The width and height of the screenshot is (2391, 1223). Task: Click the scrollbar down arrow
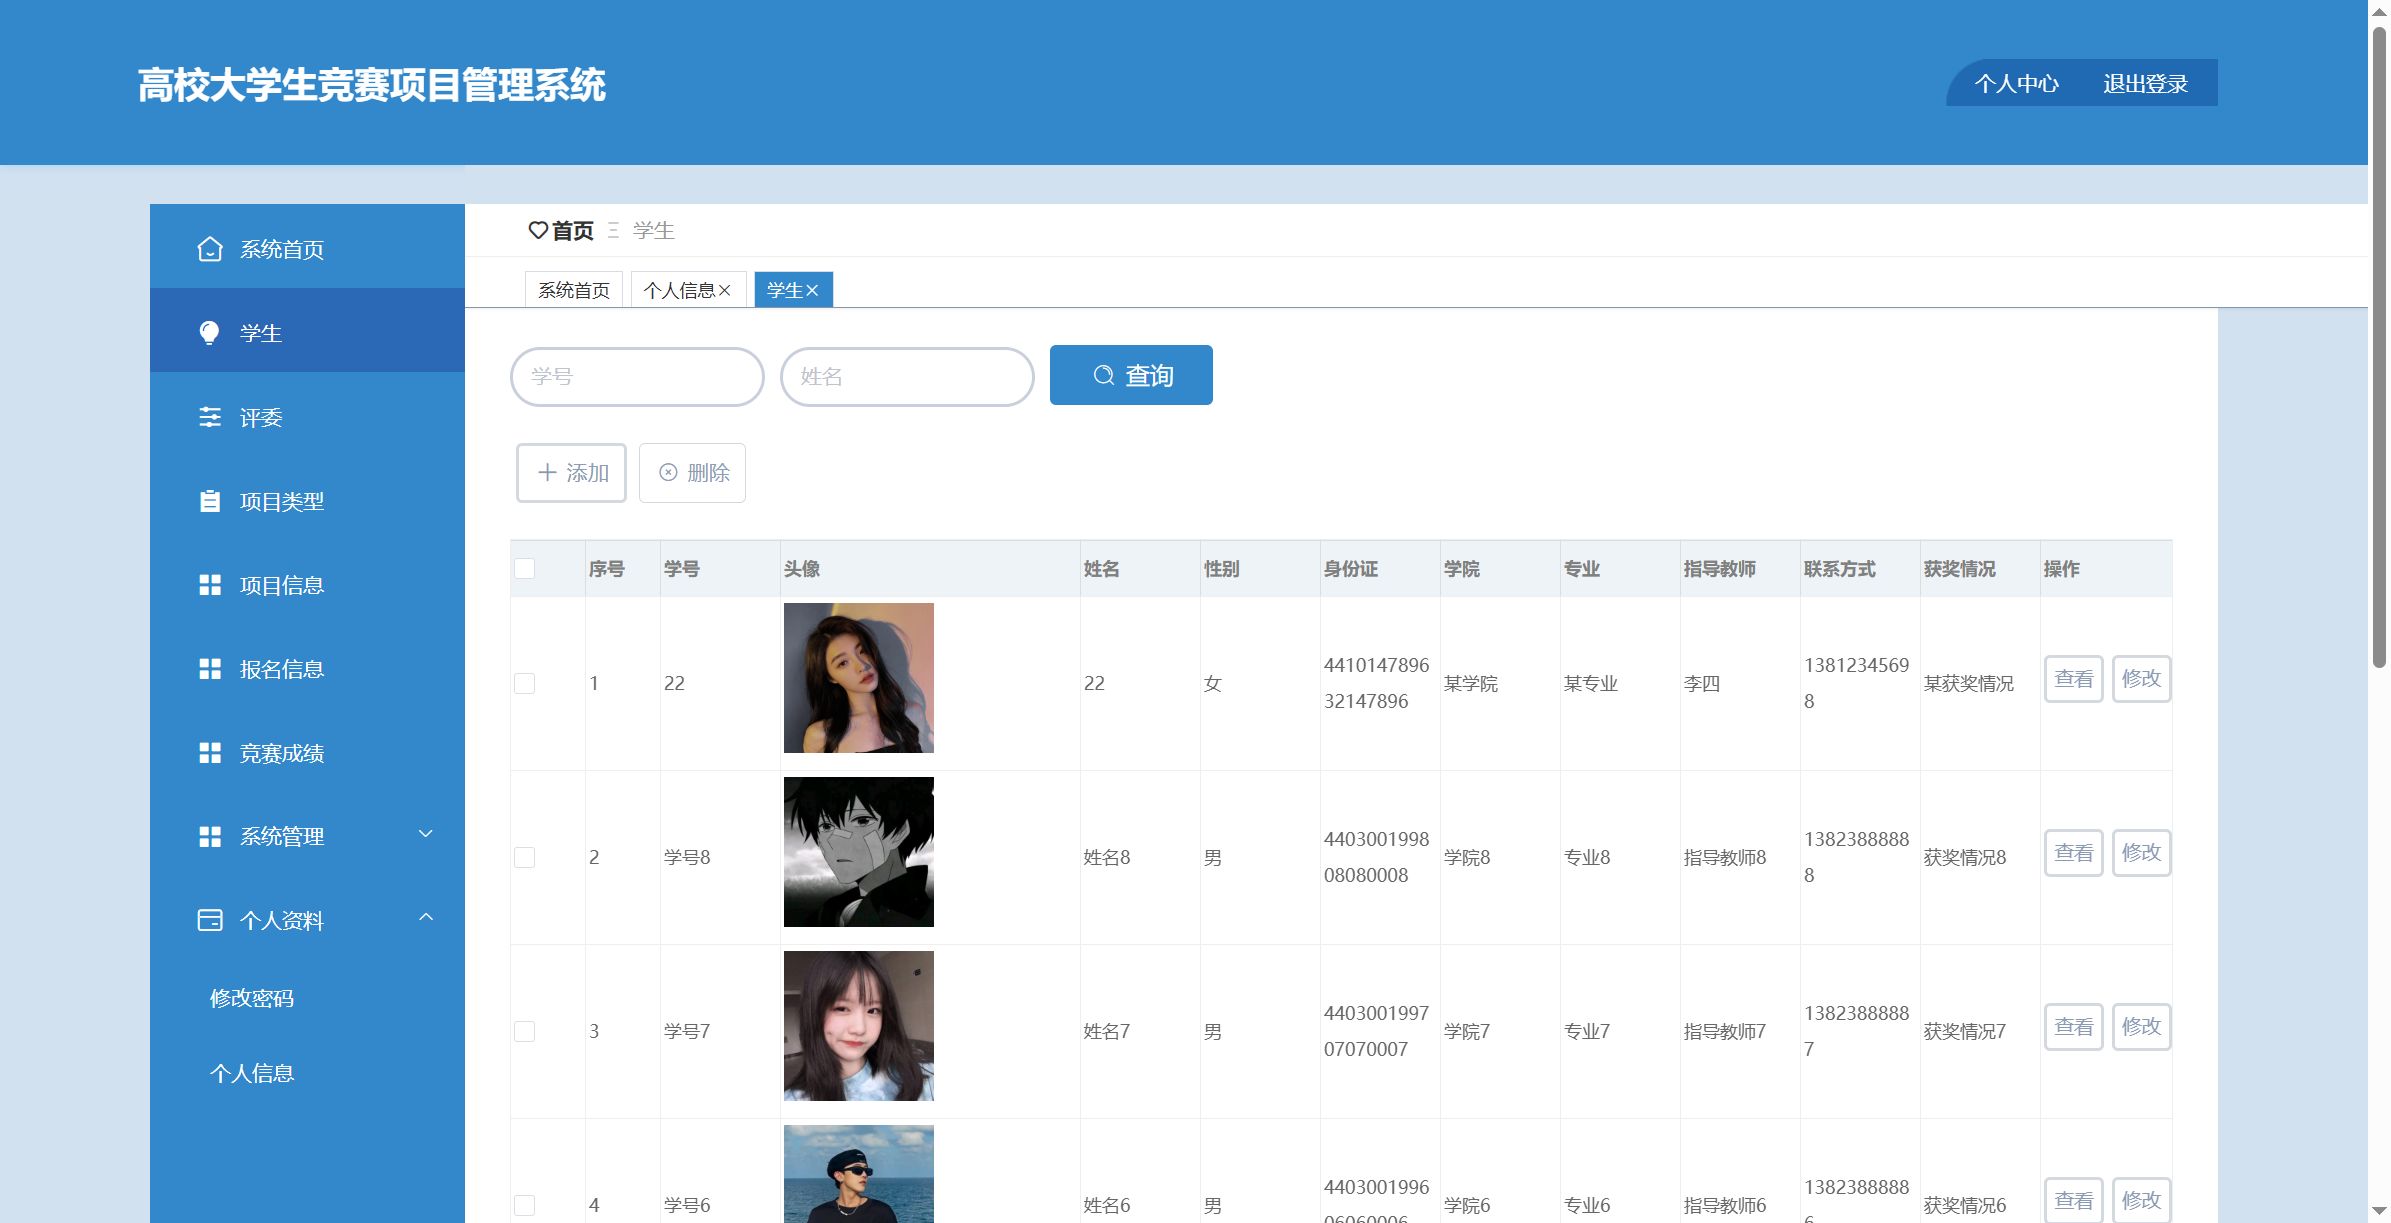point(2379,1211)
